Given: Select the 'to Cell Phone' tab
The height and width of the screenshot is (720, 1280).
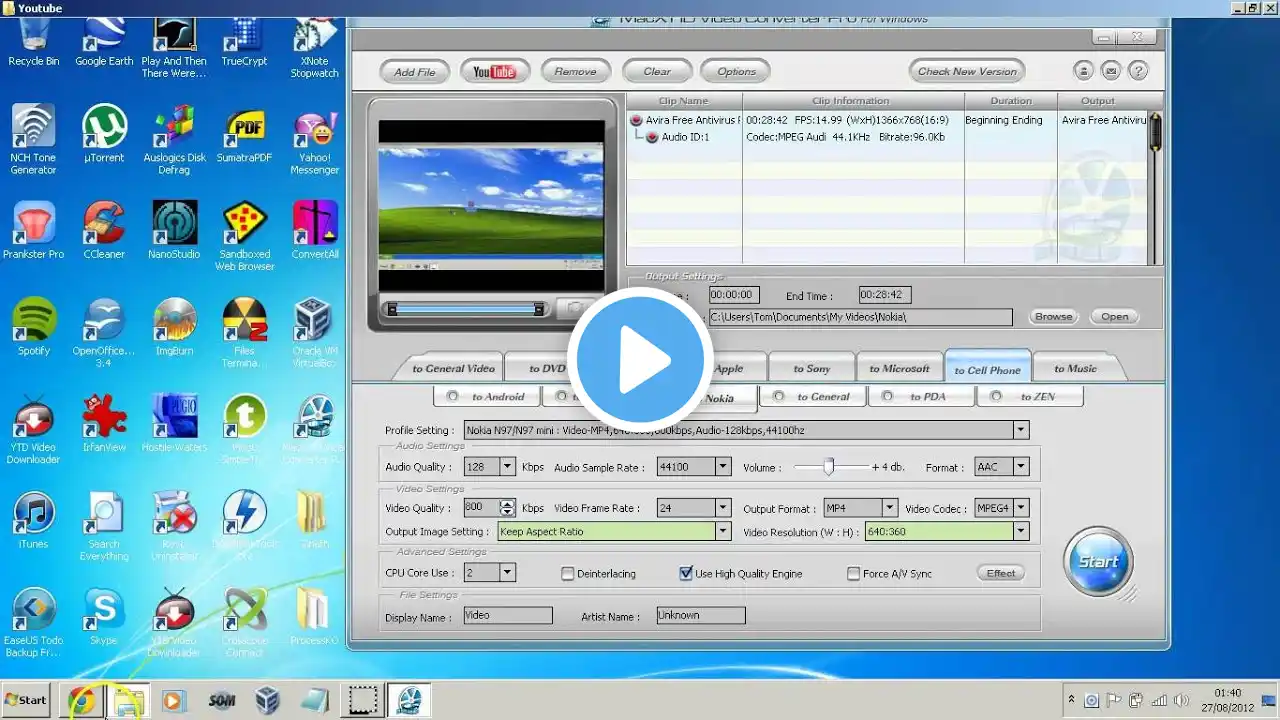Looking at the screenshot, I should 988,369.
